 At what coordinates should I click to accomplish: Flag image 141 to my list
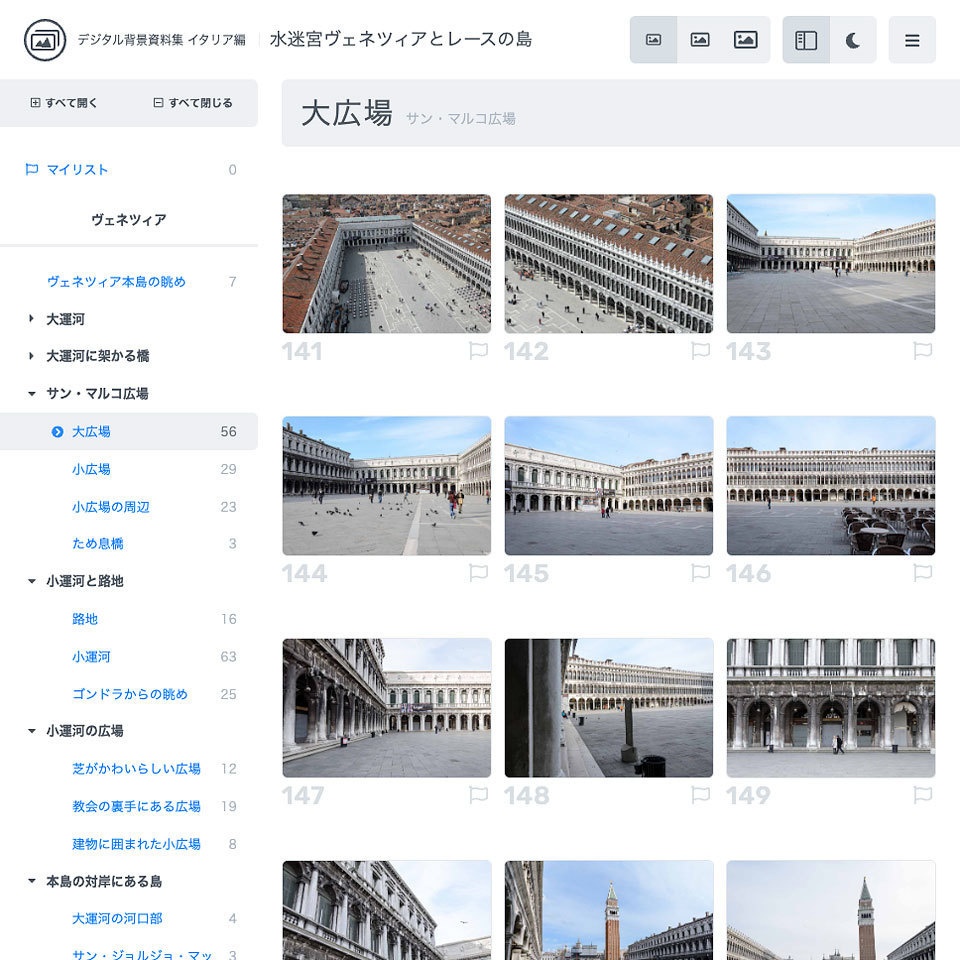[x=478, y=351]
